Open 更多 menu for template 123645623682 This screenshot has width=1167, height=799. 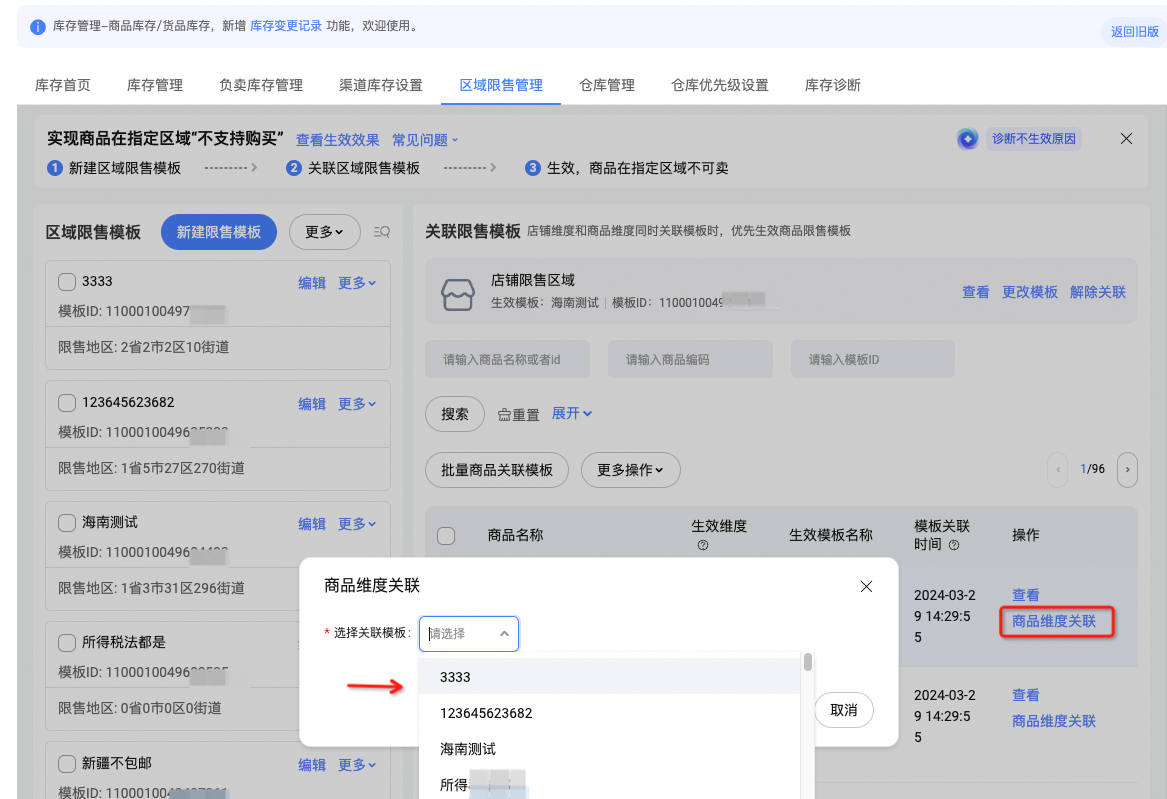357,404
